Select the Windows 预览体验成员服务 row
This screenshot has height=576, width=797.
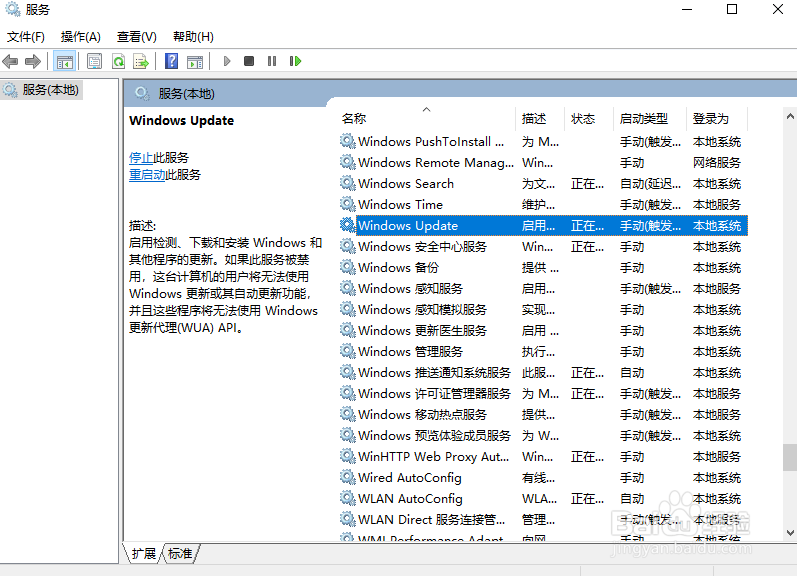point(543,436)
